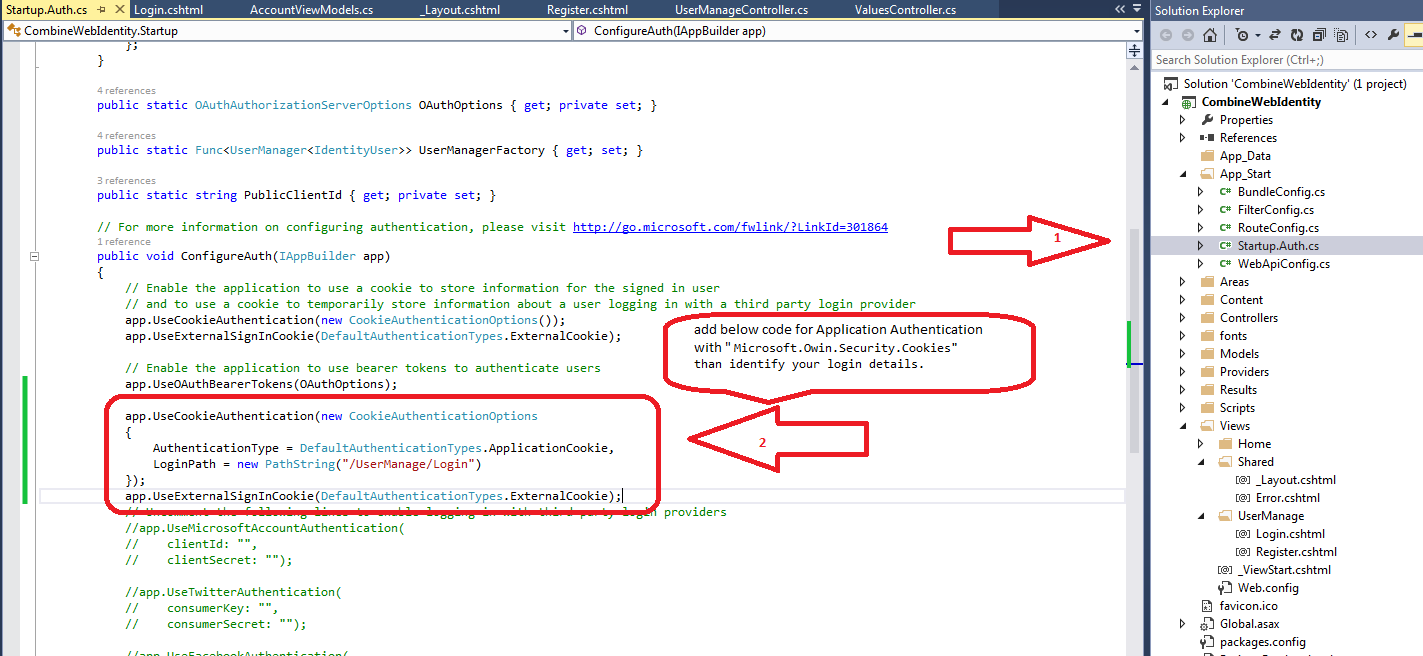Click the C# icon beside WebApiConfig.cs
The width and height of the screenshot is (1423, 656).
pyautogui.click(x=1225, y=264)
